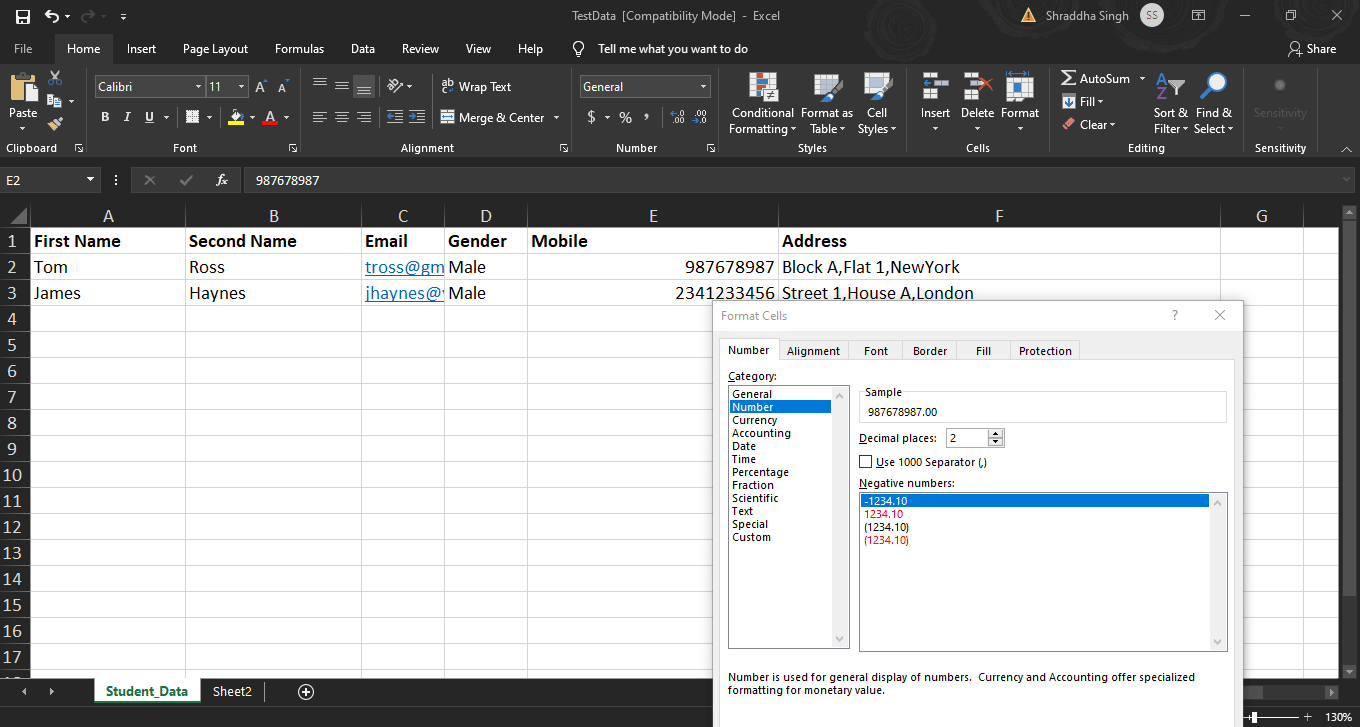This screenshot has width=1360, height=727.
Task: Click the Italic button
Action: point(127,117)
